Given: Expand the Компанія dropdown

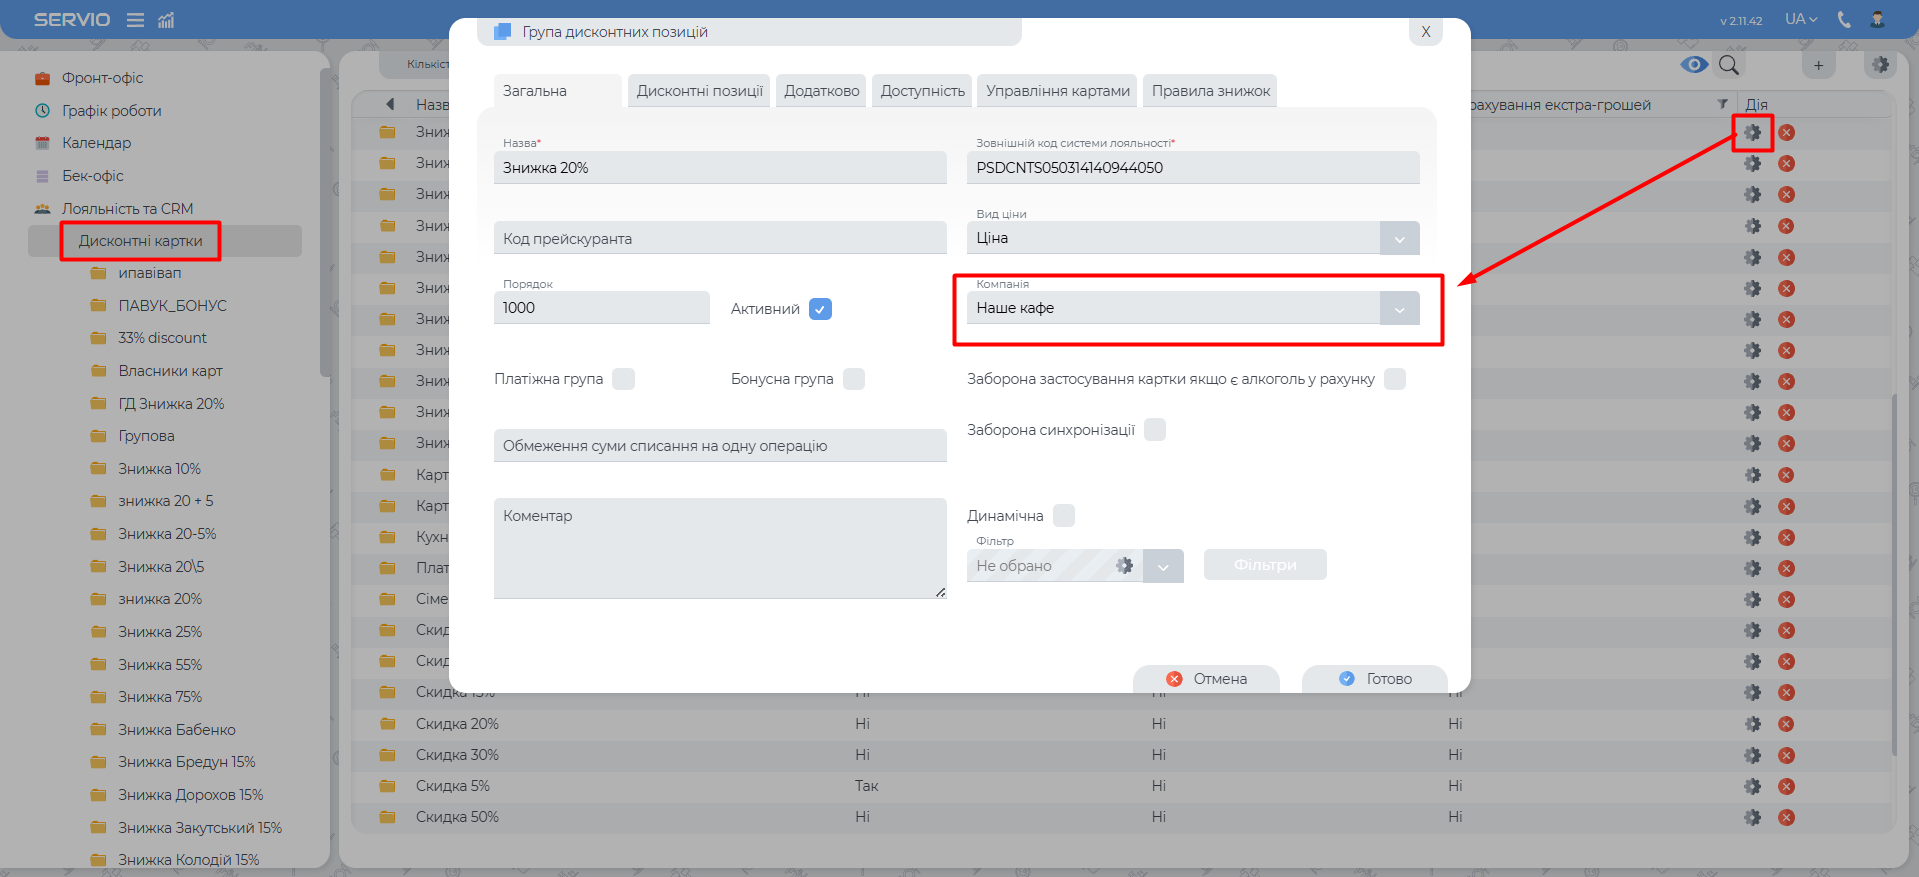Looking at the screenshot, I should pyautogui.click(x=1399, y=308).
